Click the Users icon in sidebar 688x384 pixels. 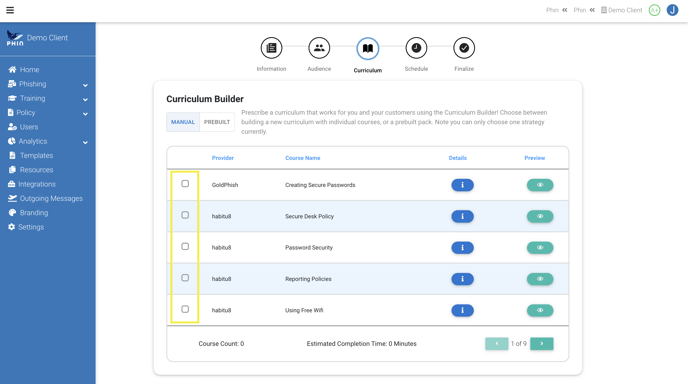coord(12,127)
